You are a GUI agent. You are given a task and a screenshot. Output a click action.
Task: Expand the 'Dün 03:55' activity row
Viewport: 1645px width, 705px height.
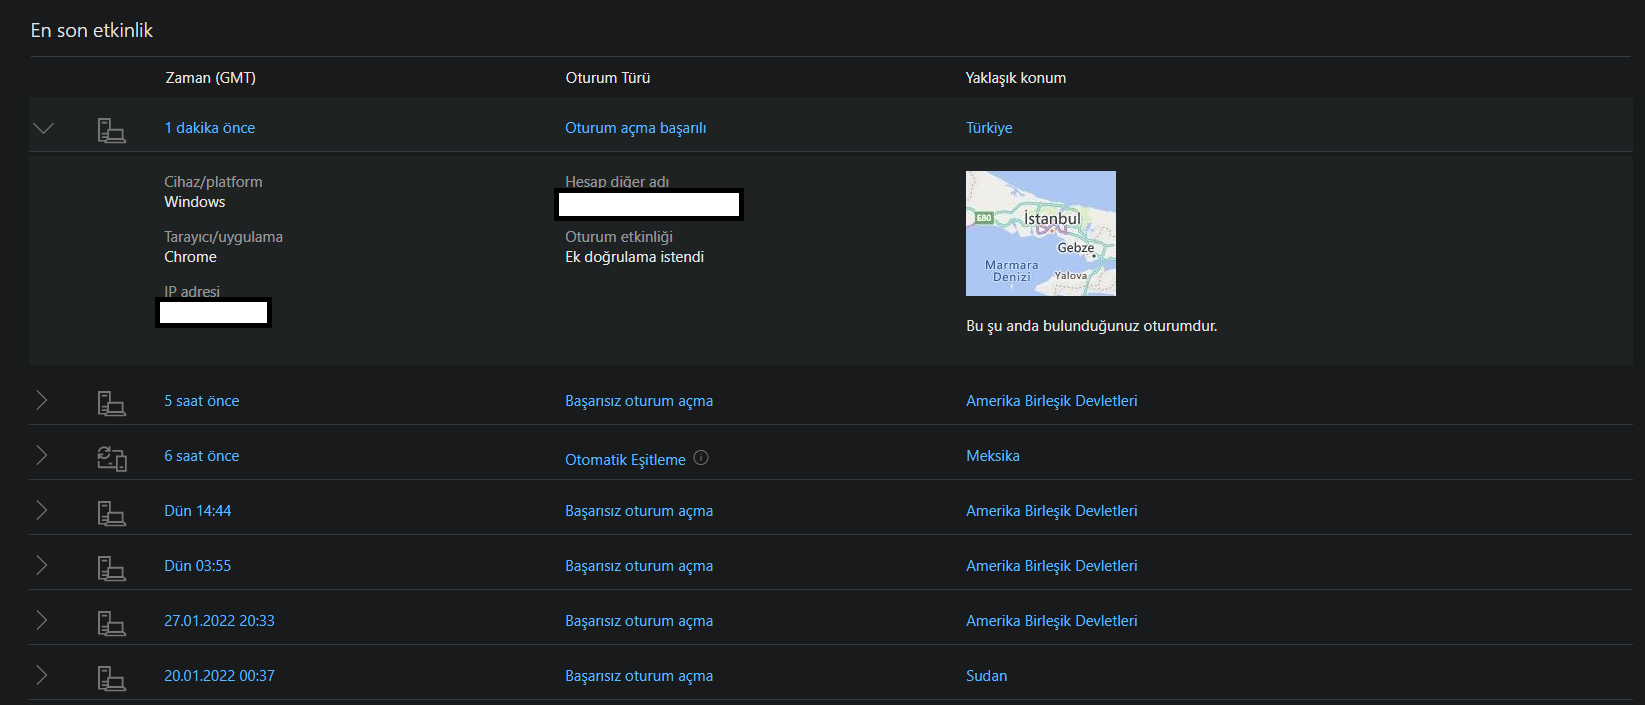(x=42, y=565)
